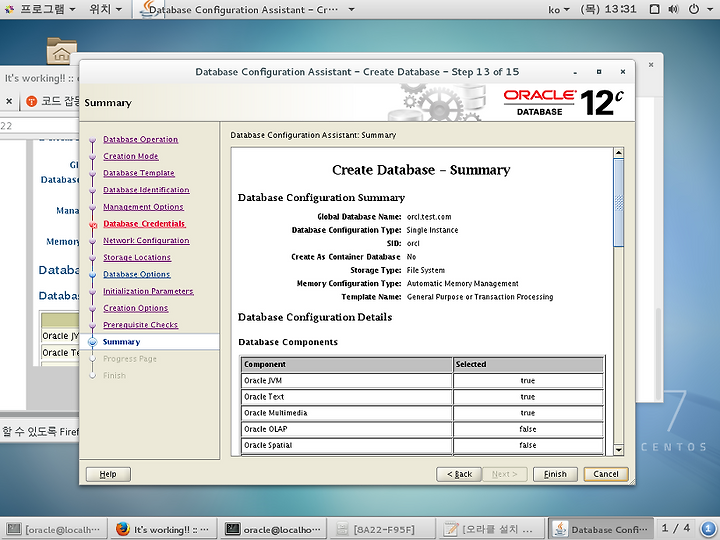
Task: Expand the Database Configuration Assistant window menu arrow
Action: pyautogui.click(x=351, y=9)
